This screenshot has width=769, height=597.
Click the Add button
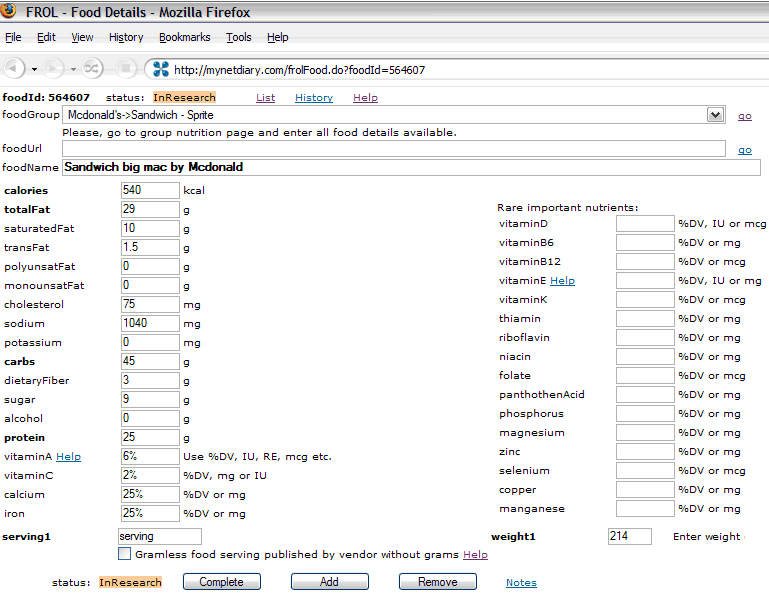click(329, 582)
